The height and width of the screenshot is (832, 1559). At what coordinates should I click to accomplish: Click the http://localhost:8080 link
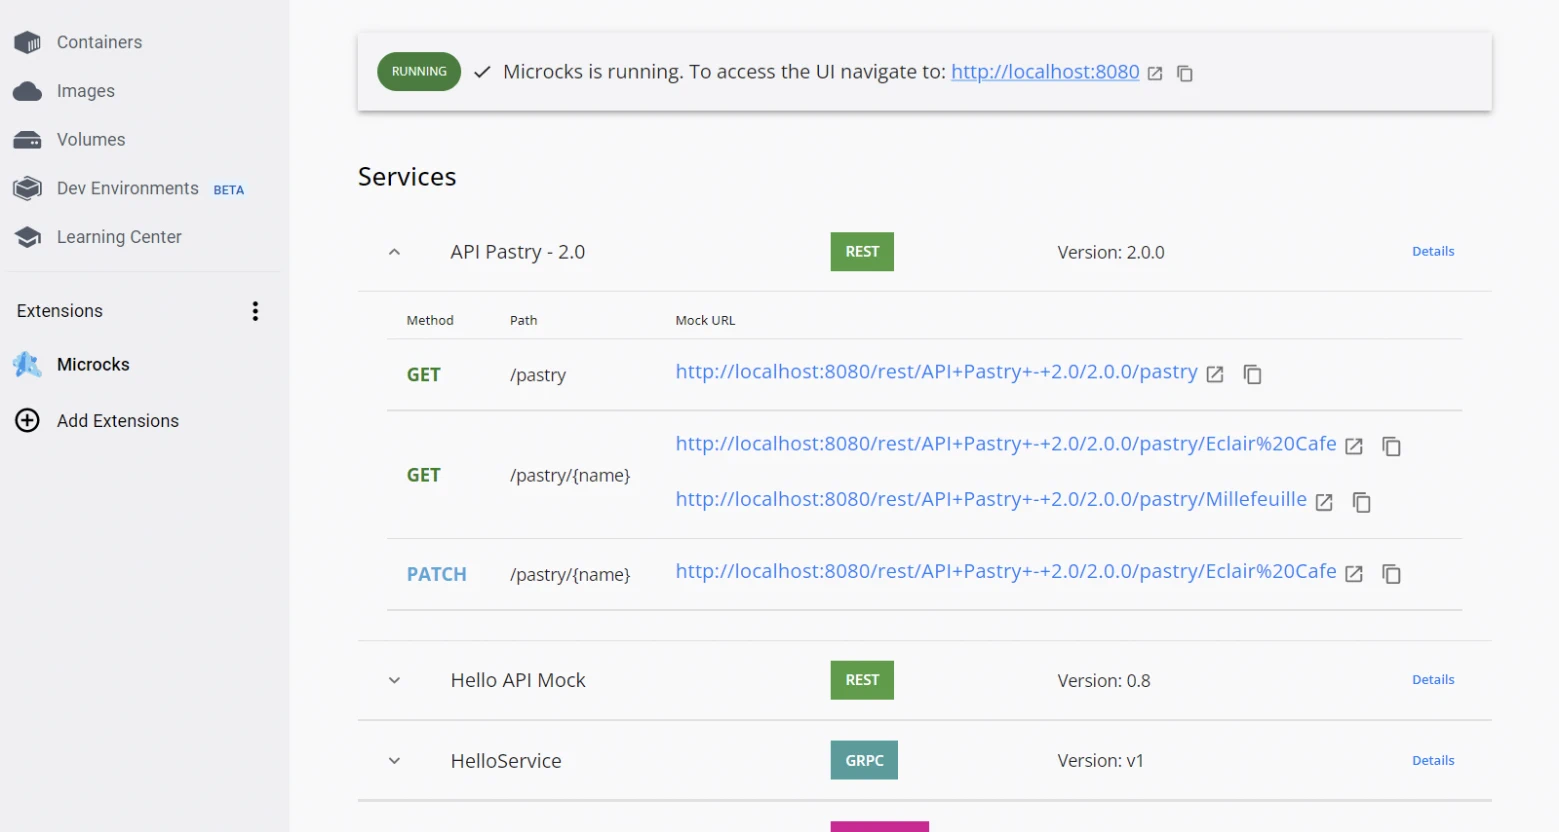pos(1044,72)
